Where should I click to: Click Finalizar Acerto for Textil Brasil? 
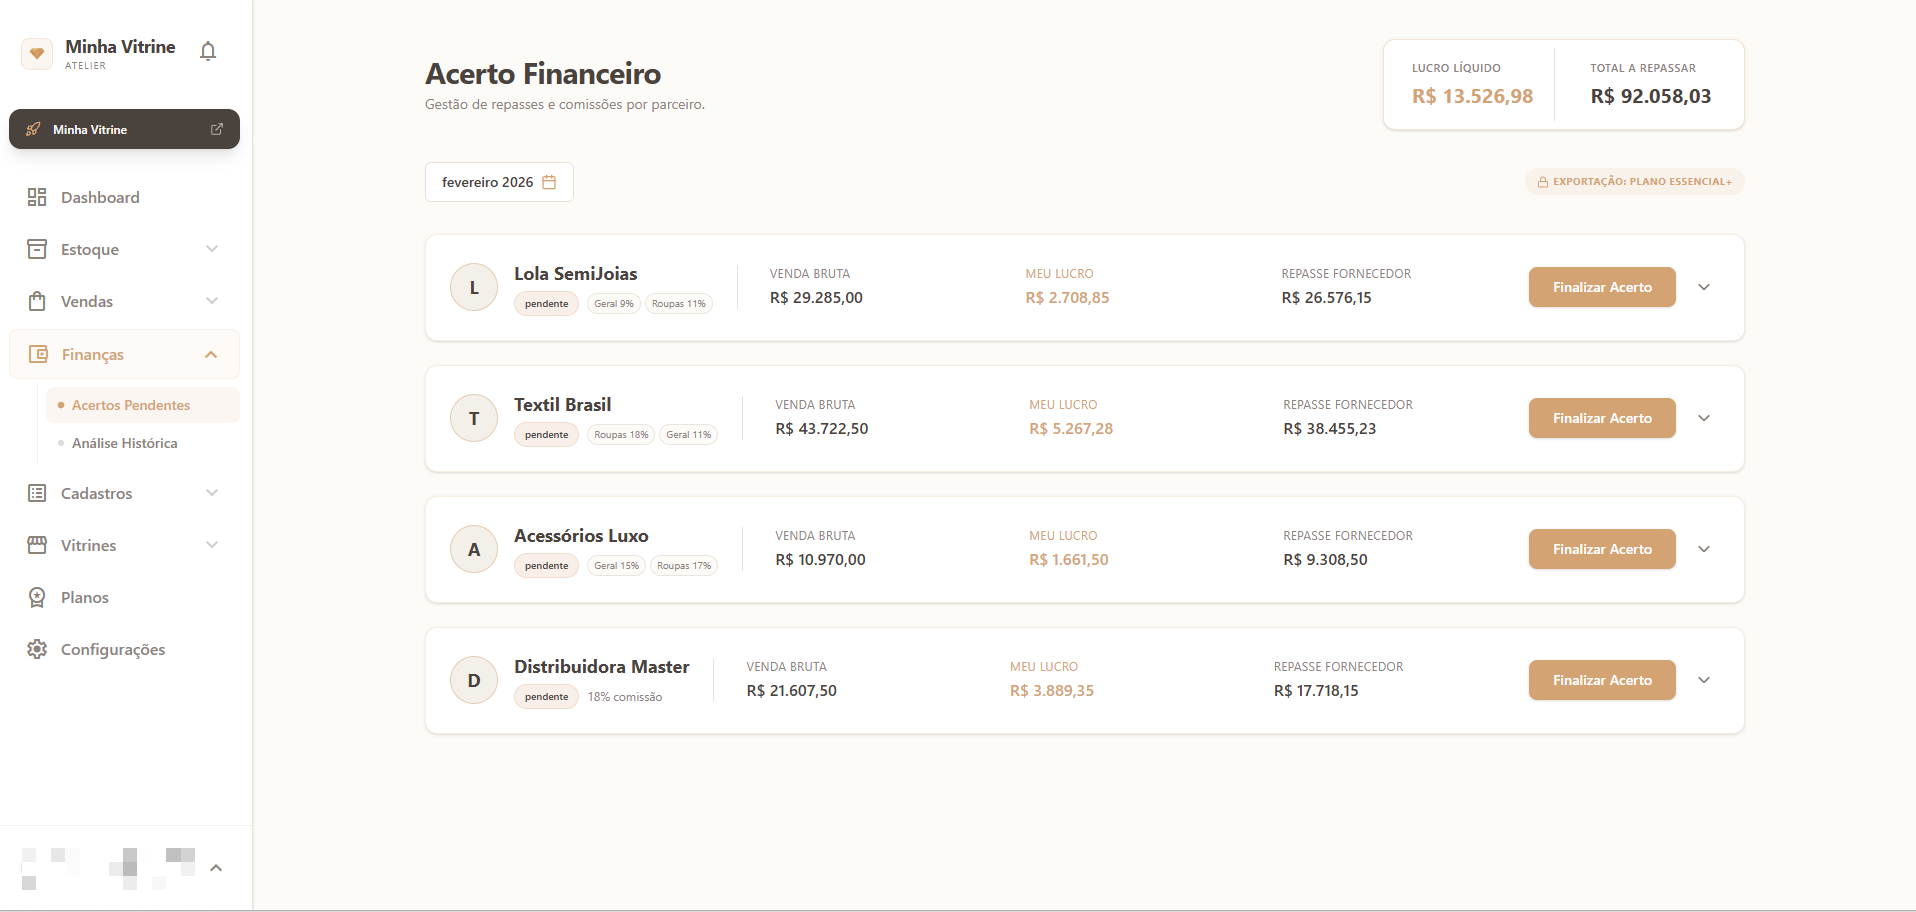tap(1602, 418)
